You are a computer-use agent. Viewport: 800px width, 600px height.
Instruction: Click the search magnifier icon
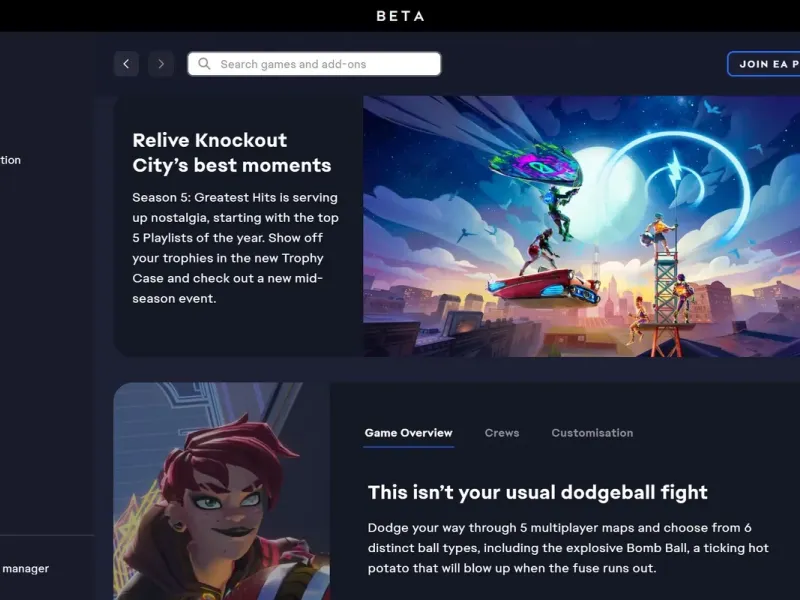click(204, 64)
